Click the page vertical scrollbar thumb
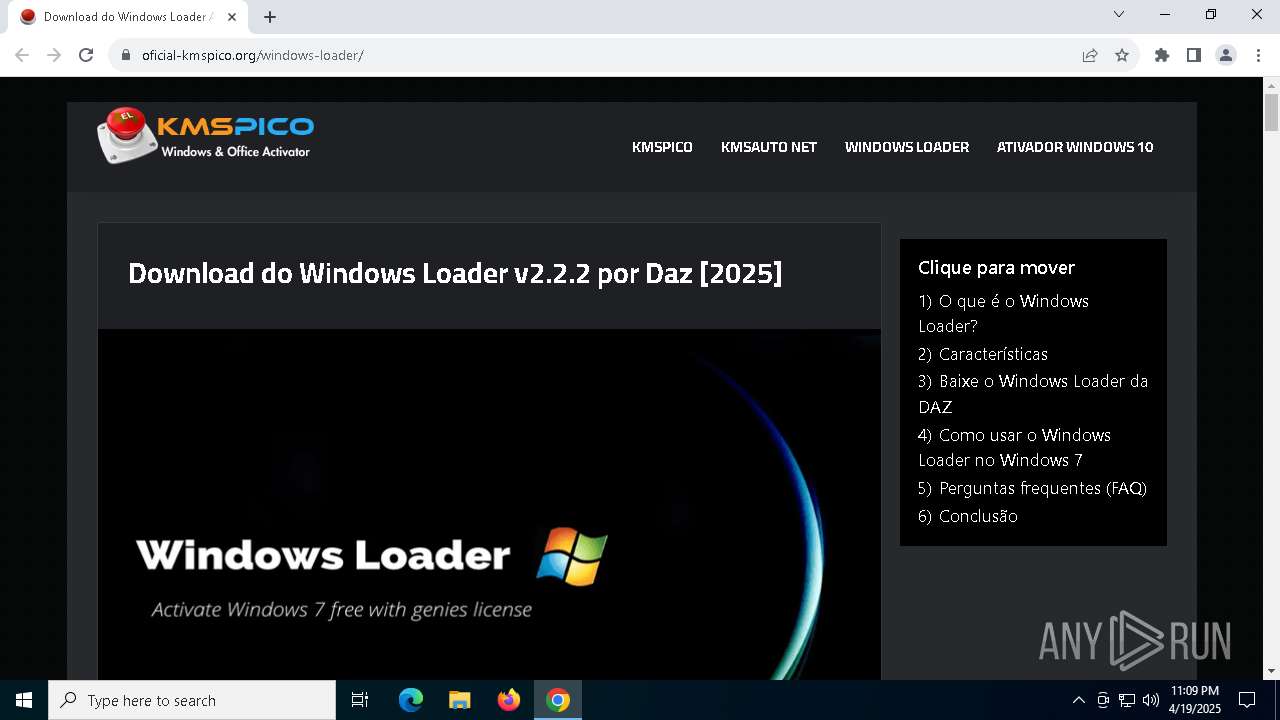Viewport: 1280px width, 720px height. [1271, 112]
